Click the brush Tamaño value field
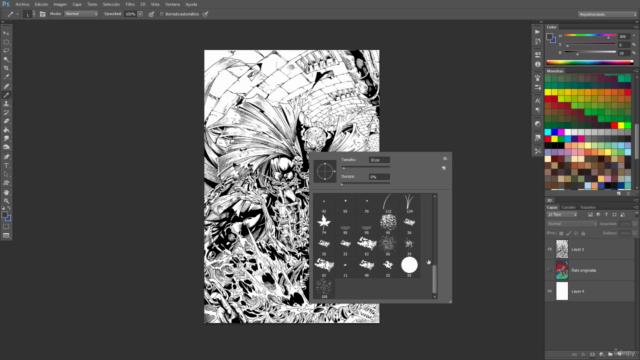The width and height of the screenshot is (640, 360). pos(379,160)
